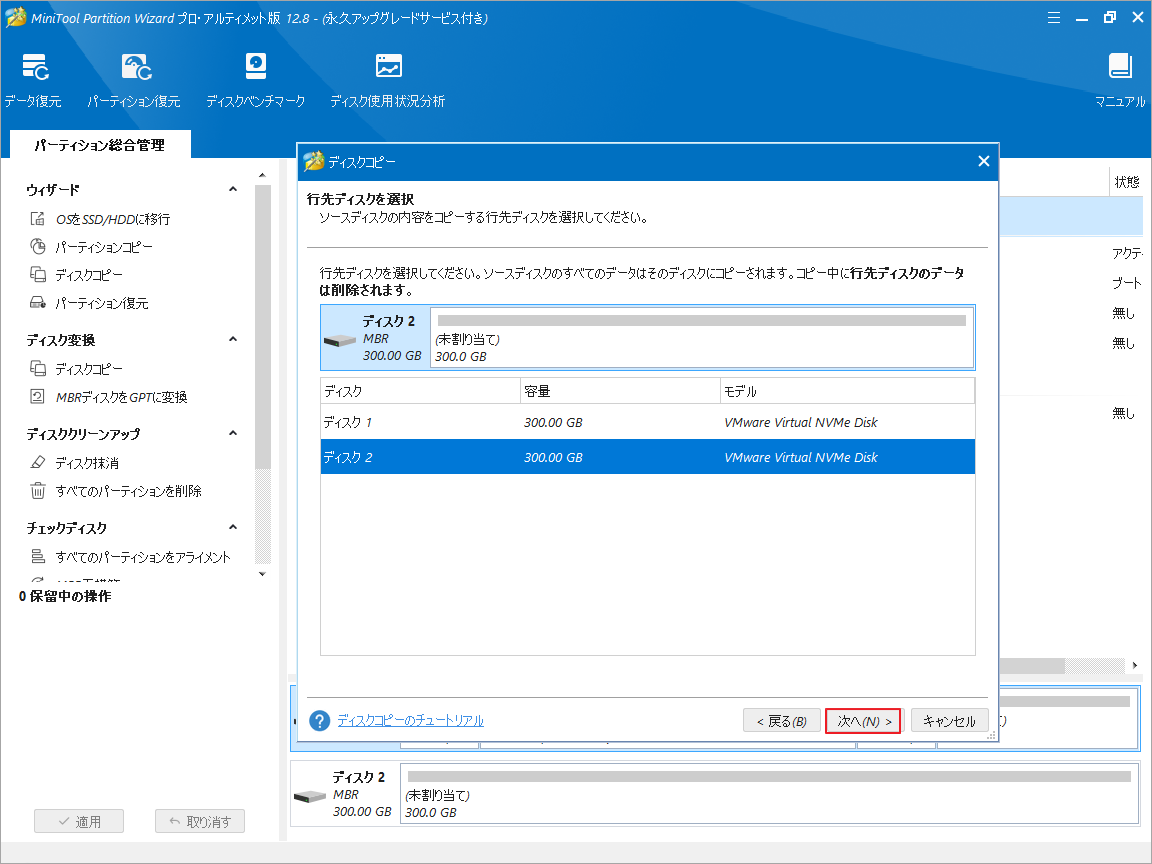Open the パーティション復元 toolbar icon

[x=136, y=67]
